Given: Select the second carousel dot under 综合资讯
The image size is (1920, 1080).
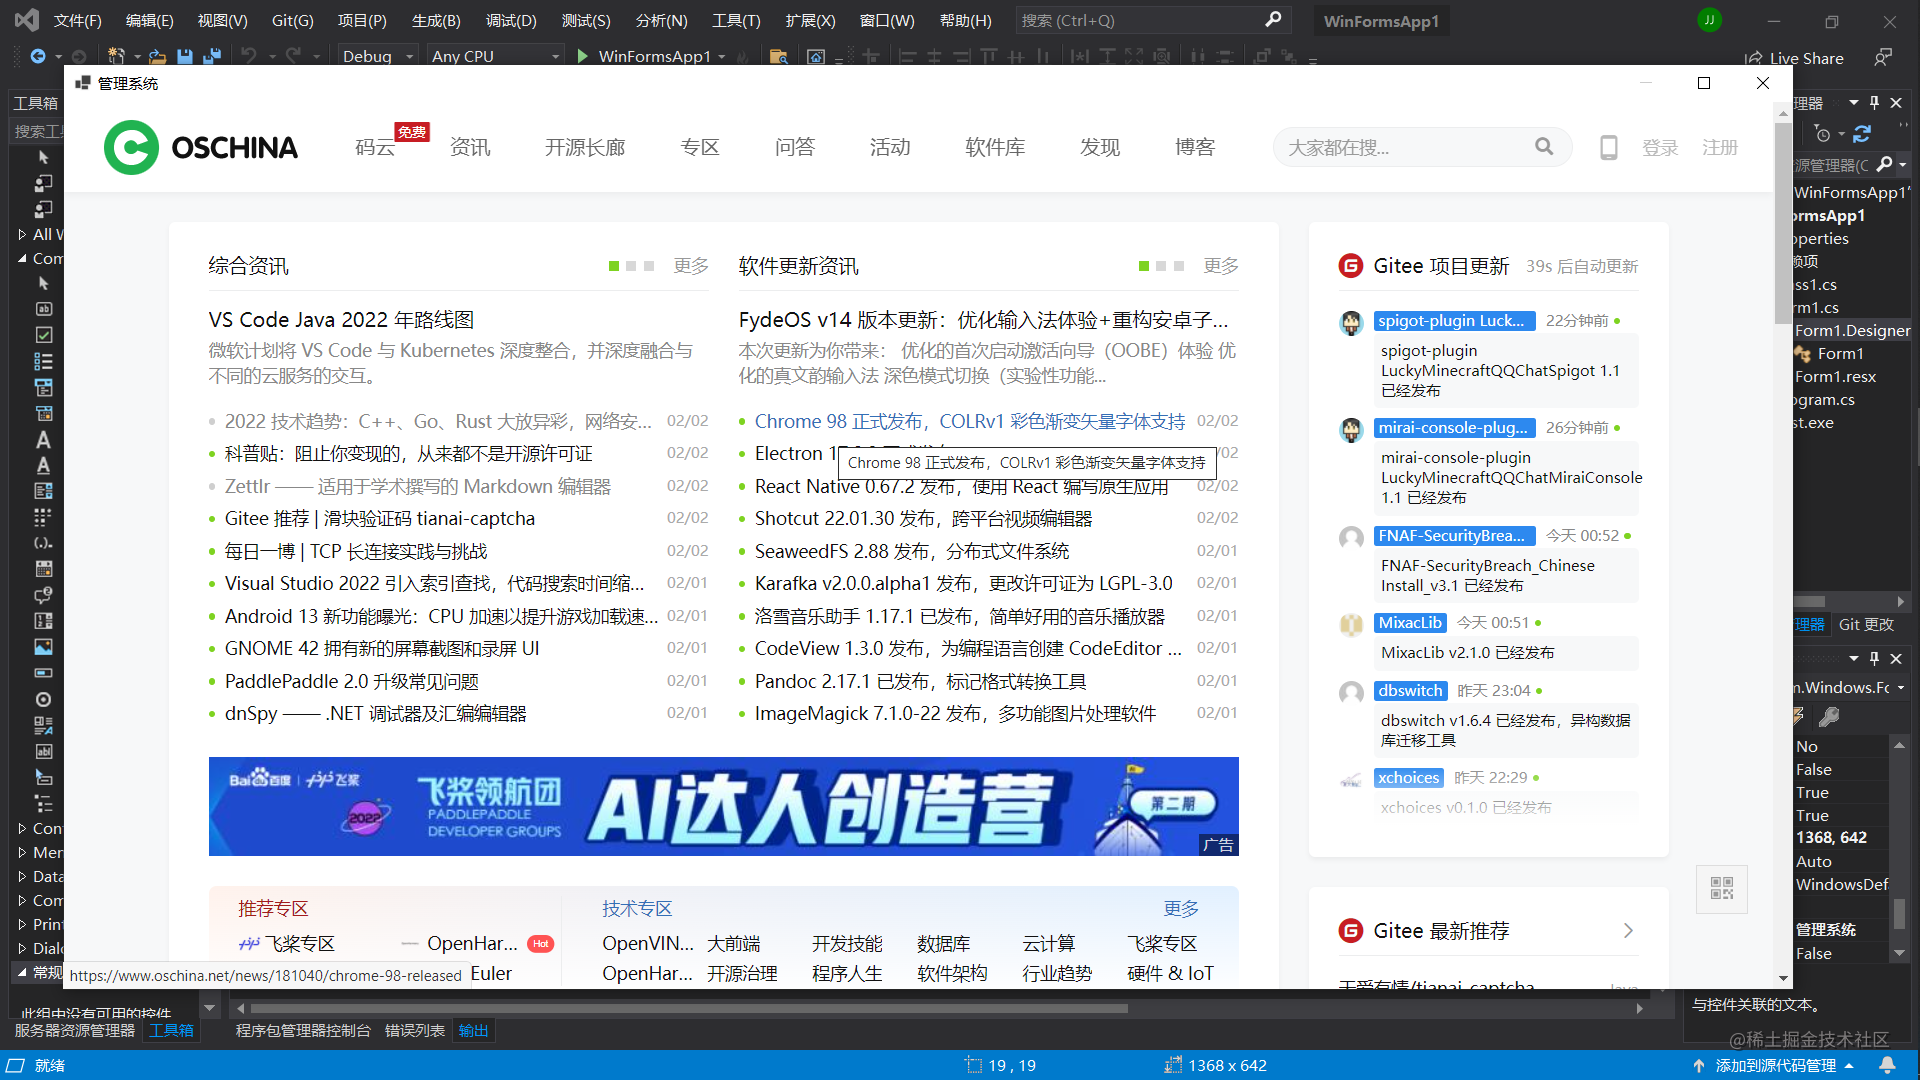Looking at the screenshot, I should tap(631, 266).
